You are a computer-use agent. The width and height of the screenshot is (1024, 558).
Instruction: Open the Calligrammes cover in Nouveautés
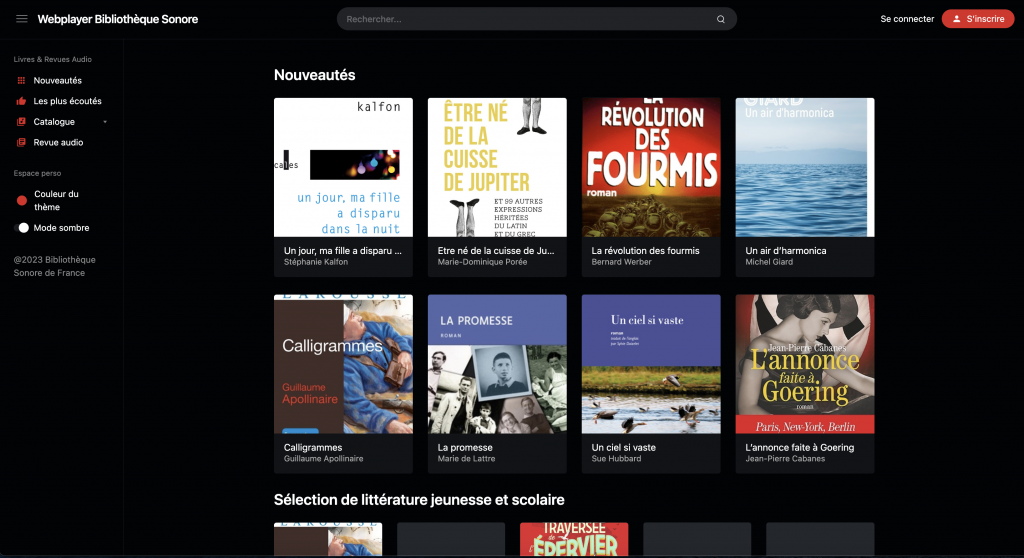coord(344,364)
